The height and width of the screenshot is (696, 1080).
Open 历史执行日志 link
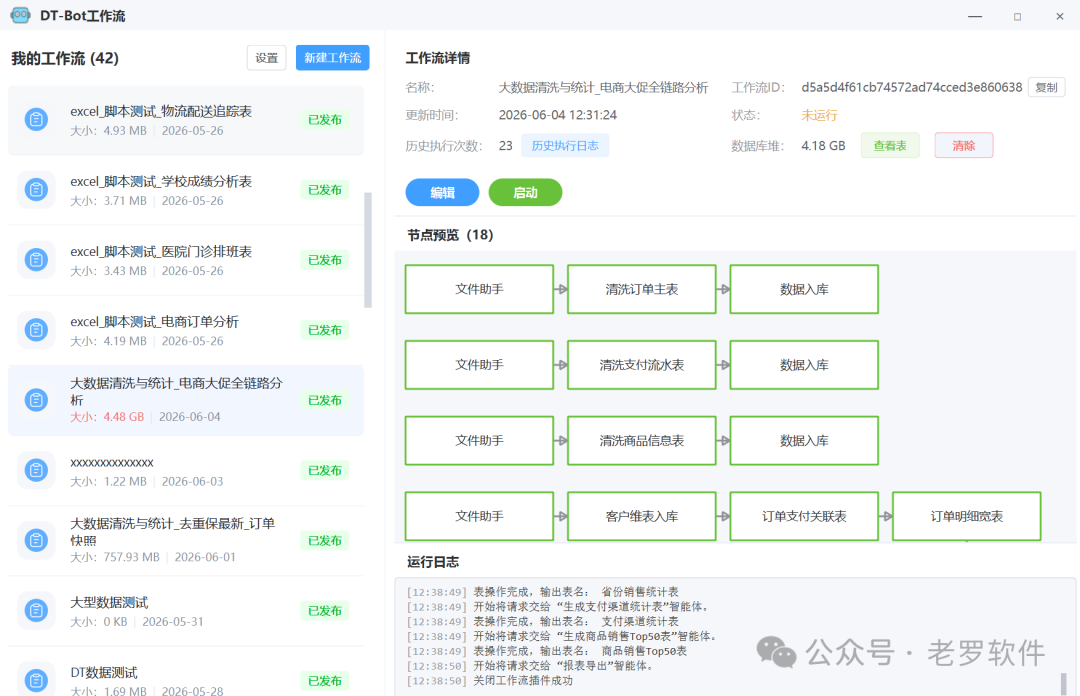coord(565,145)
